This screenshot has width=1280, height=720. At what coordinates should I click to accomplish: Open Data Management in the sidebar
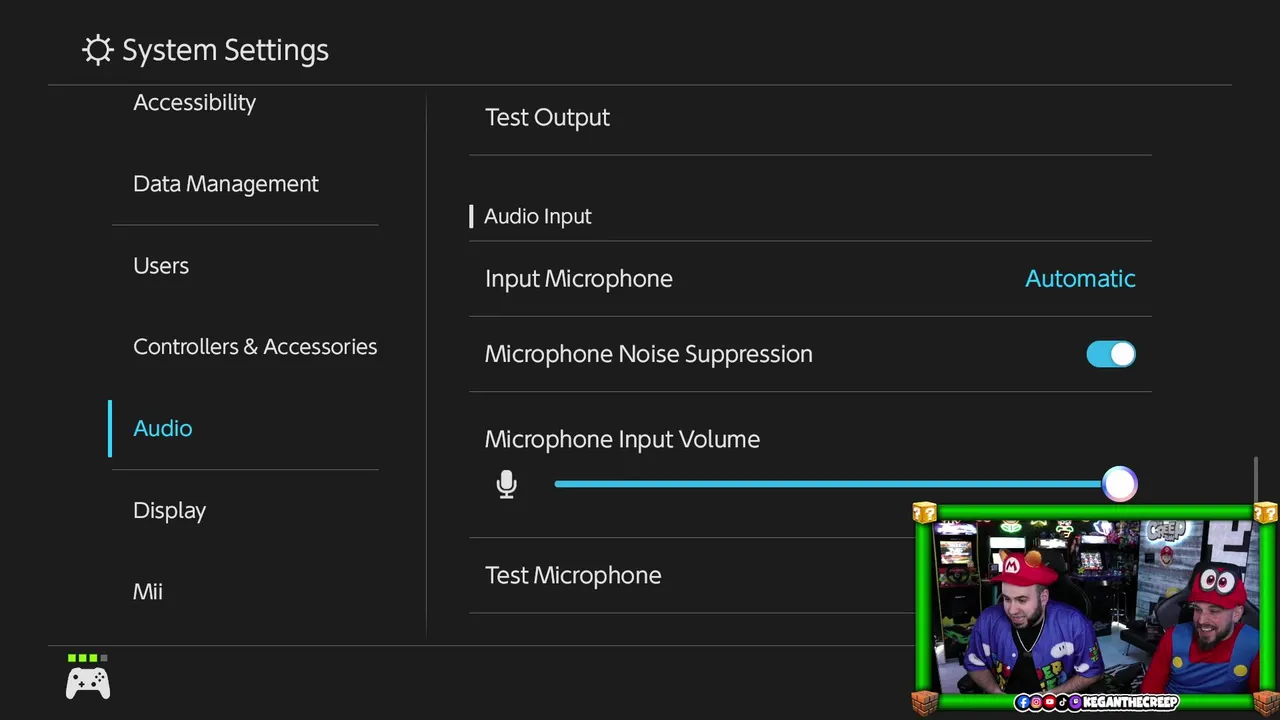pos(226,184)
